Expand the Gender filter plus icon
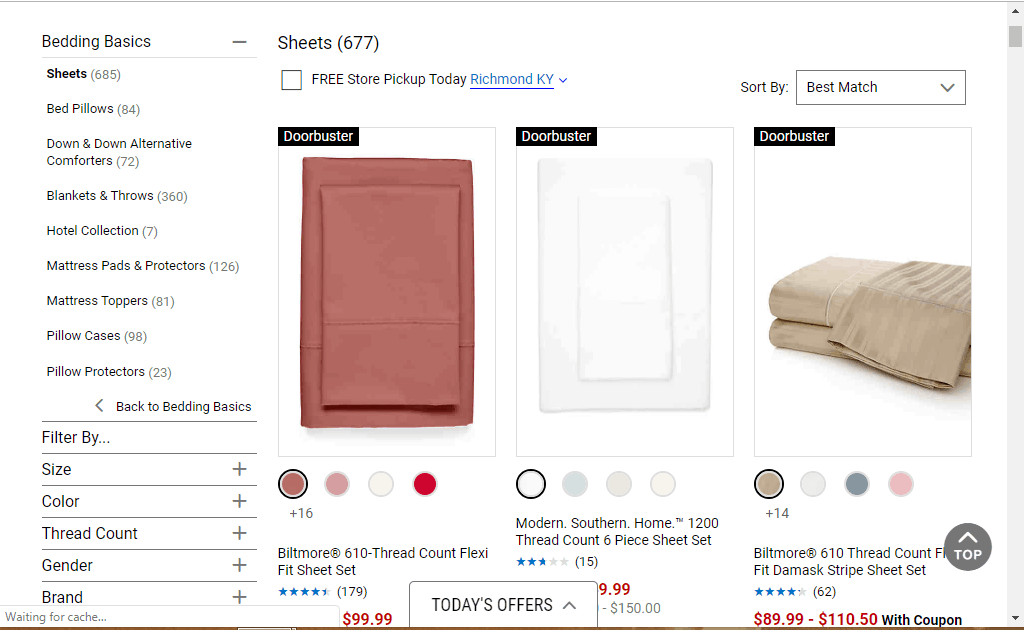The width and height of the screenshot is (1024, 630). 239,565
